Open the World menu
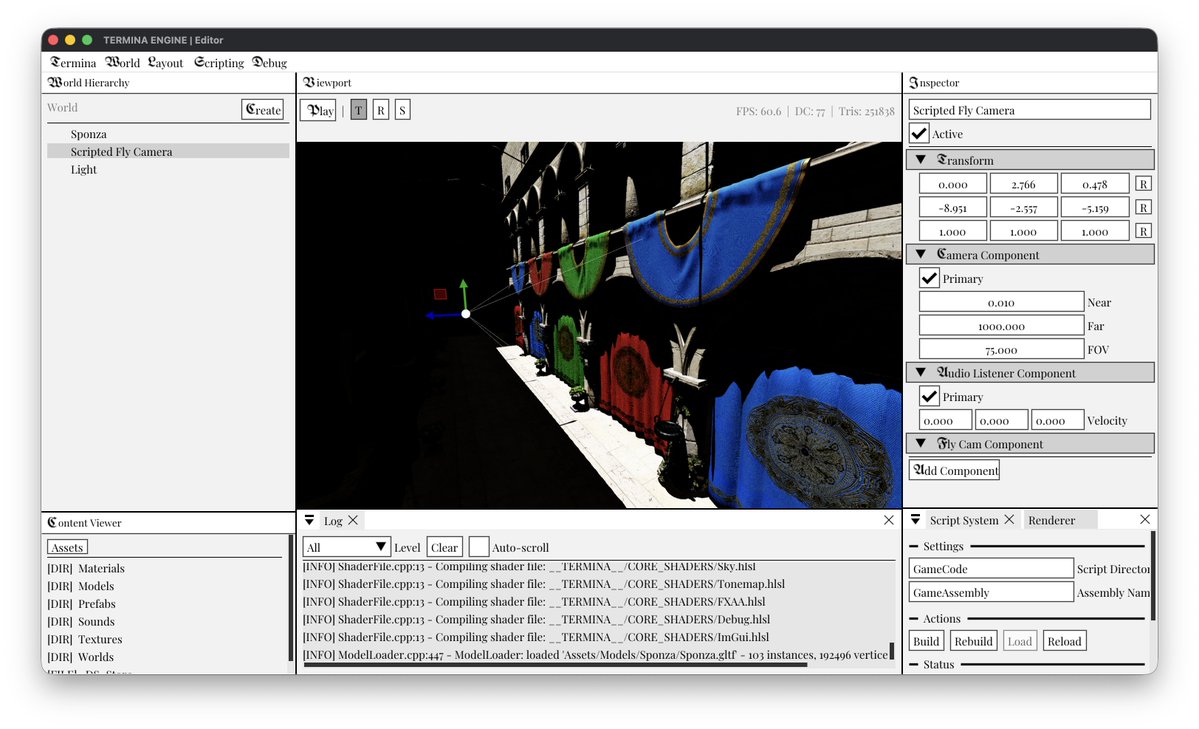Viewport: 1199px width, 729px height. 122,63
